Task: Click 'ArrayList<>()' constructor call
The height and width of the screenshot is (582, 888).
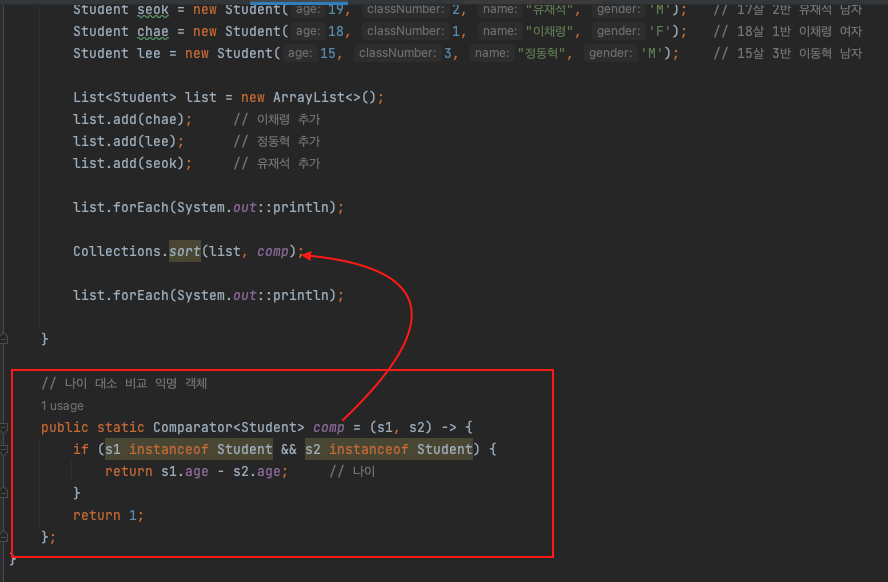Action: pyautogui.click(x=325, y=97)
